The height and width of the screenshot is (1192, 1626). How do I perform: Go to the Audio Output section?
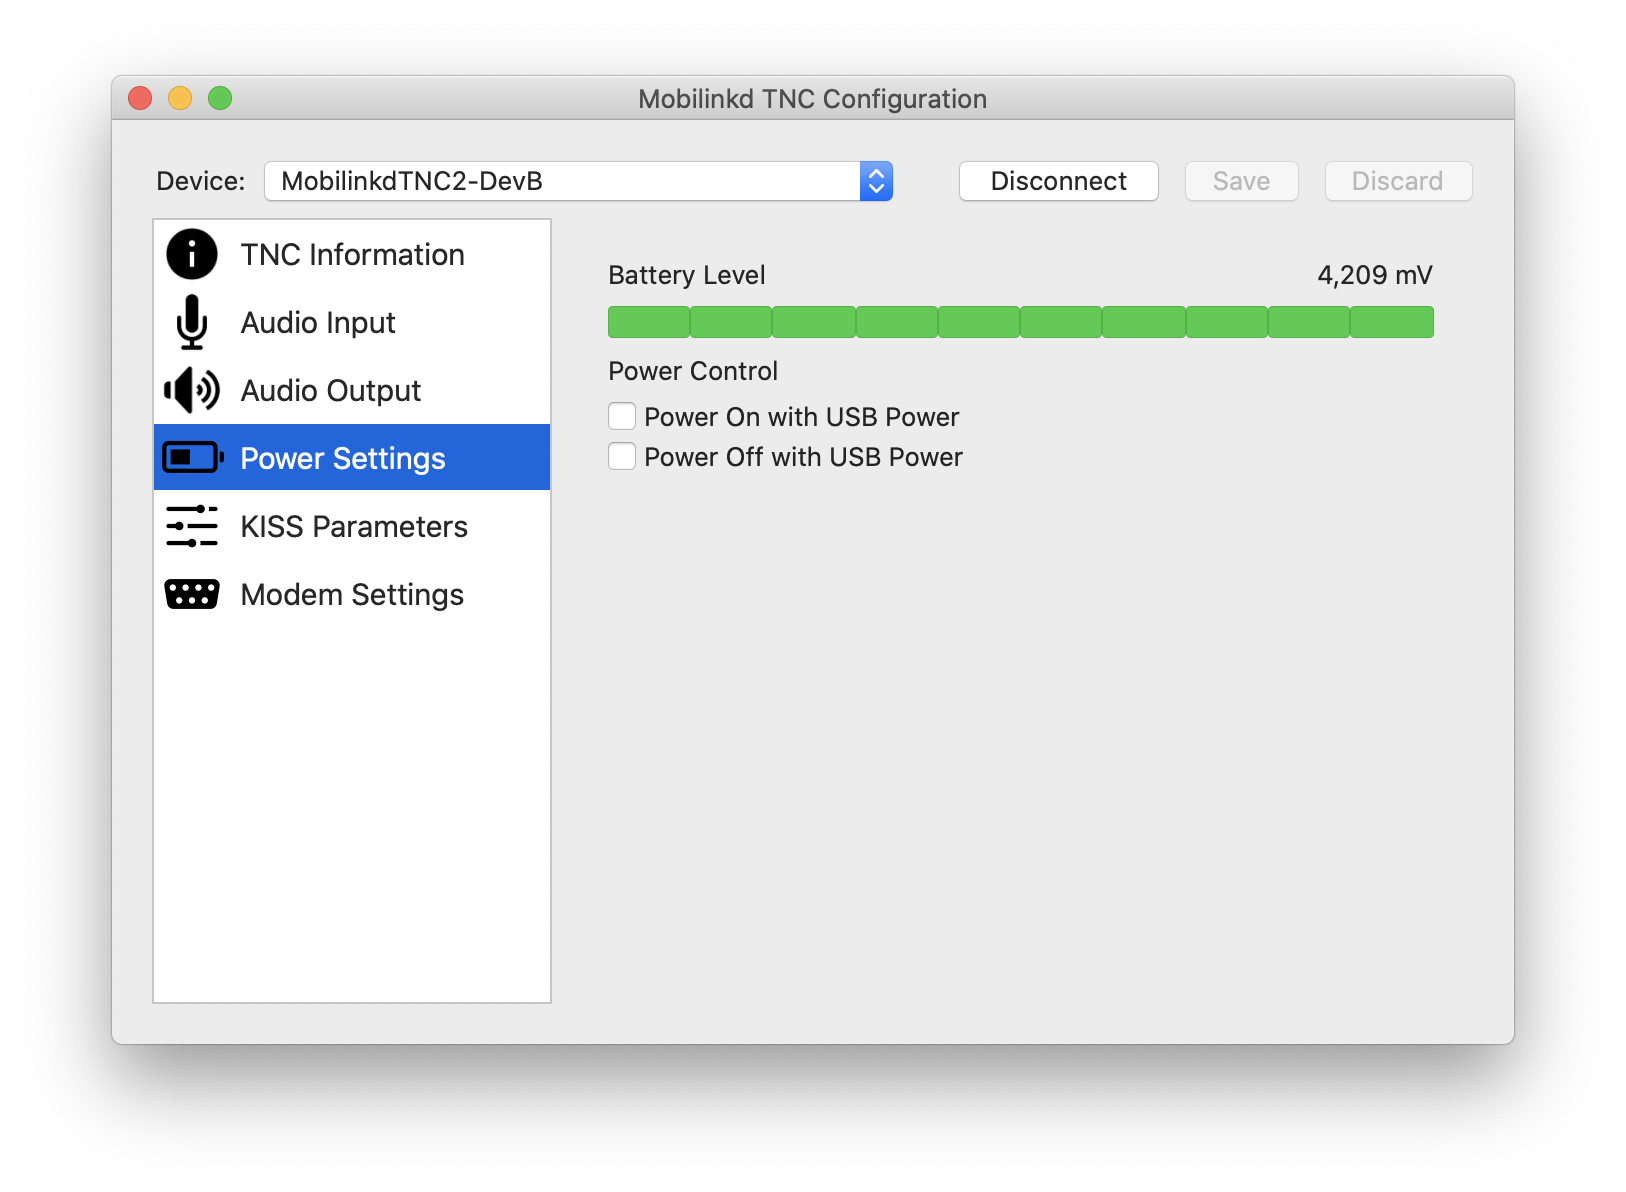point(352,390)
